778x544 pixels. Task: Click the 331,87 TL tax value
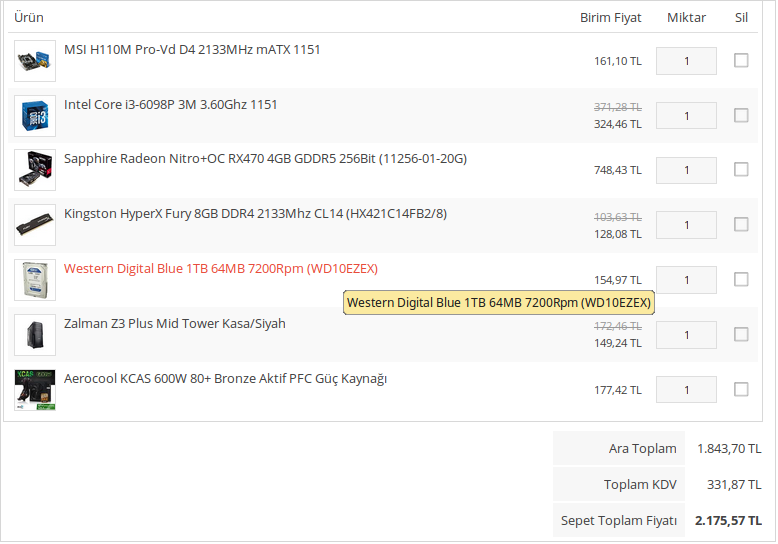click(x=734, y=484)
